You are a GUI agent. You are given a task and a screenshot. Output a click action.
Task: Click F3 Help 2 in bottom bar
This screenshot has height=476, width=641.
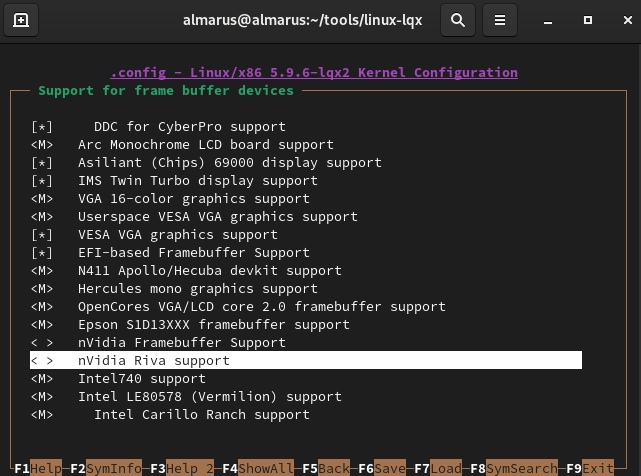pos(182,468)
